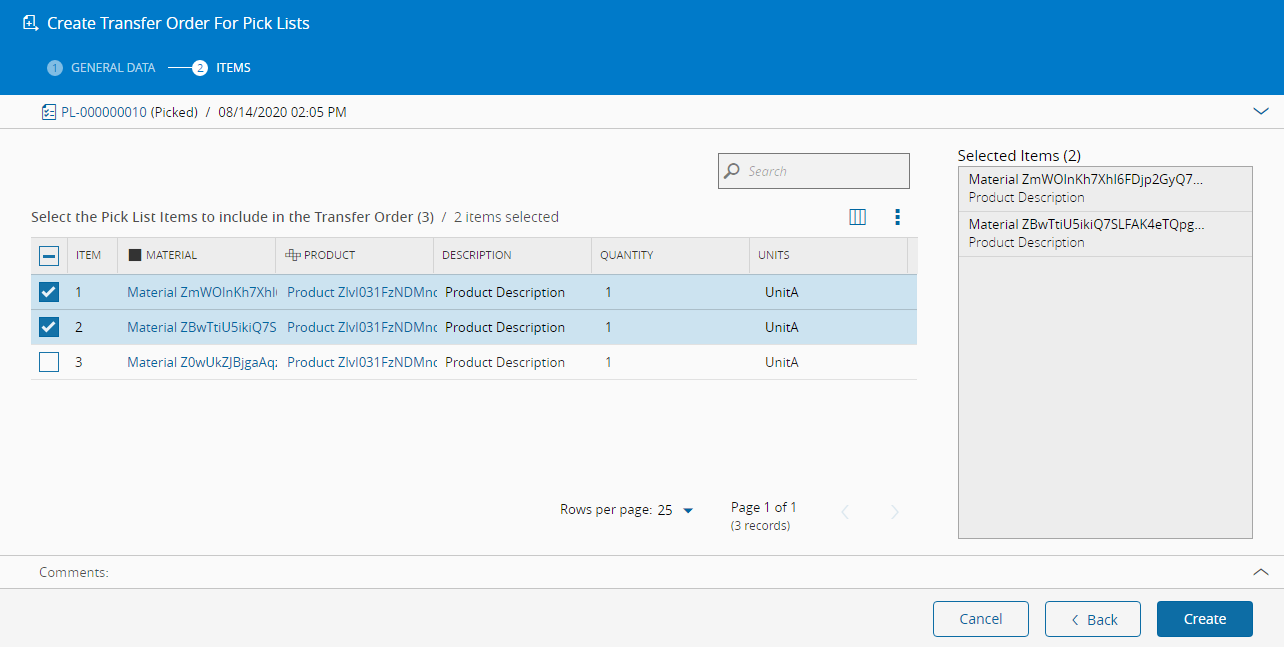The image size is (1284, 647).
Task: Expand the pick list header chevron
Action: [x=1261, y=112]
